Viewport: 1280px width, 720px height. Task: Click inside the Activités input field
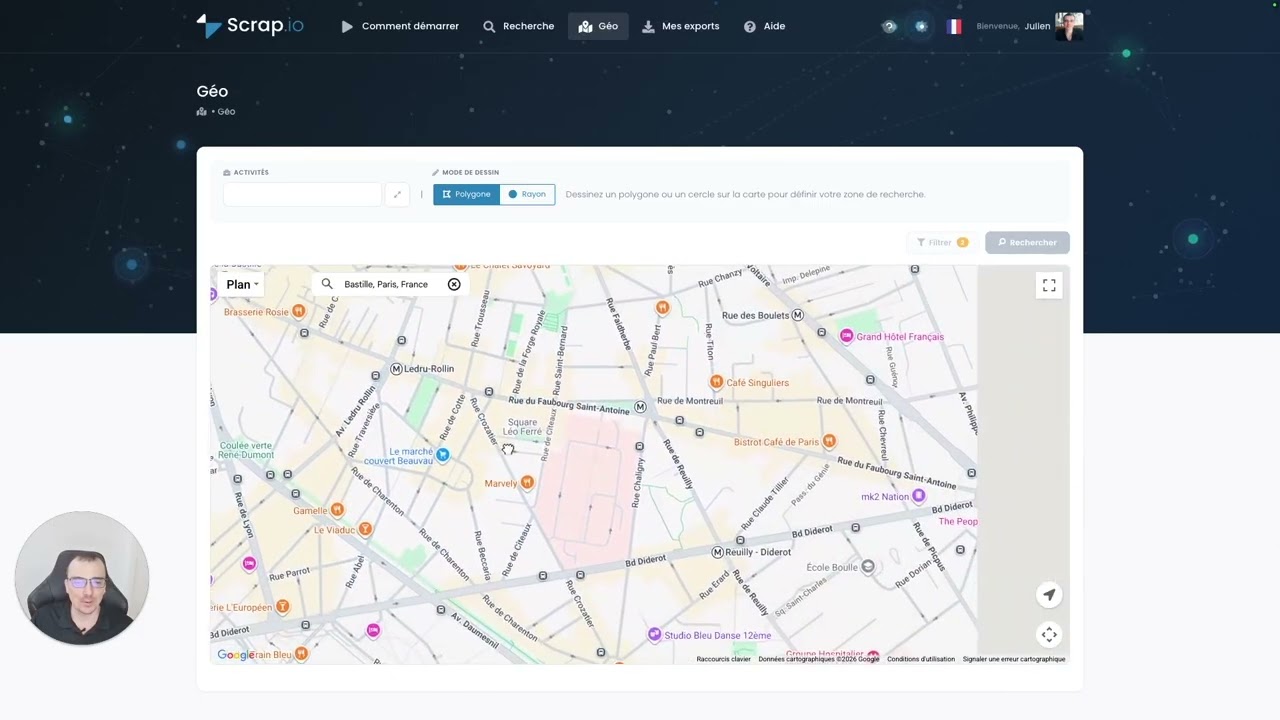(302, 194)
